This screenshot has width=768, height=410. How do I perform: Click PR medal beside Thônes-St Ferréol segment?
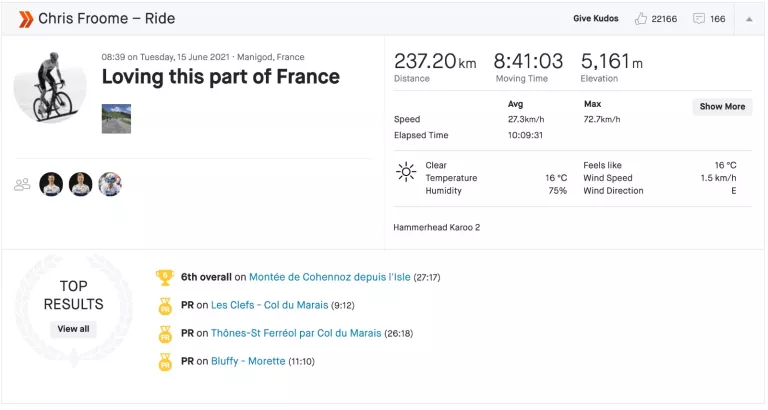pyautogui.click(x=165, y=334)
